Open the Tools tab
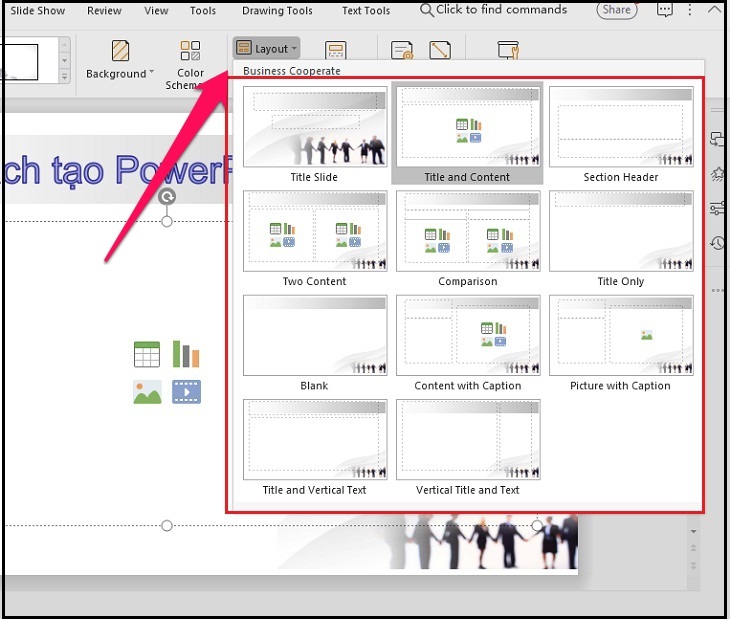 click(x=203, y=11)
